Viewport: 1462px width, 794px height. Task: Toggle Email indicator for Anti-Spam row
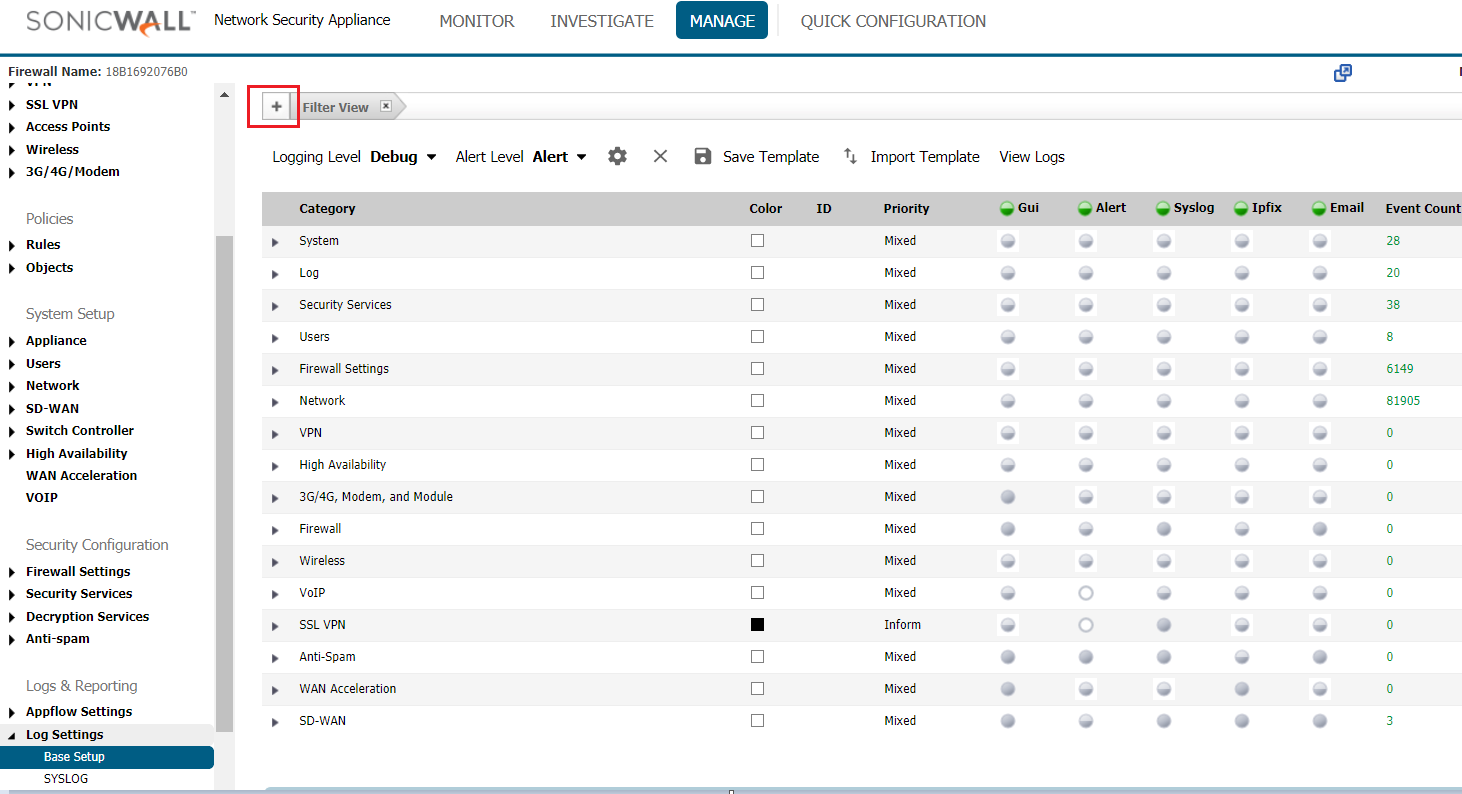[1320, 657]
